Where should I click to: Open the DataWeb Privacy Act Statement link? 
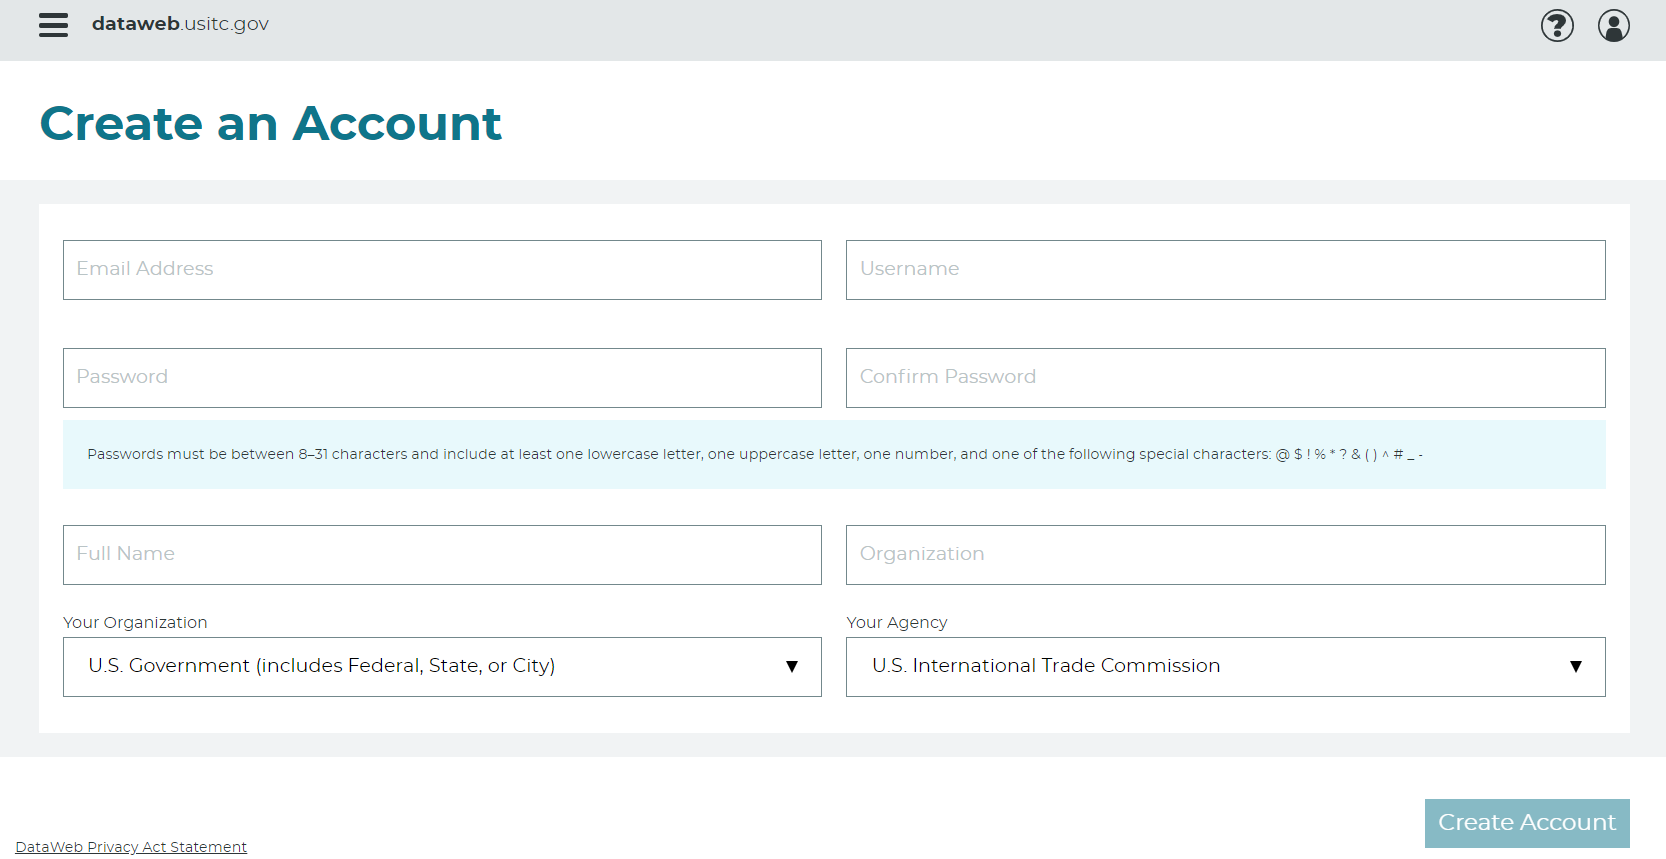click(131, 847)
